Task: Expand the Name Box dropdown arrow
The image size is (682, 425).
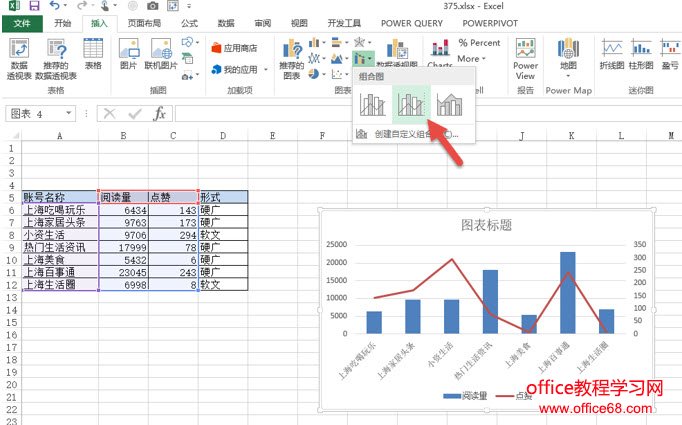Action: click(77, 114)
